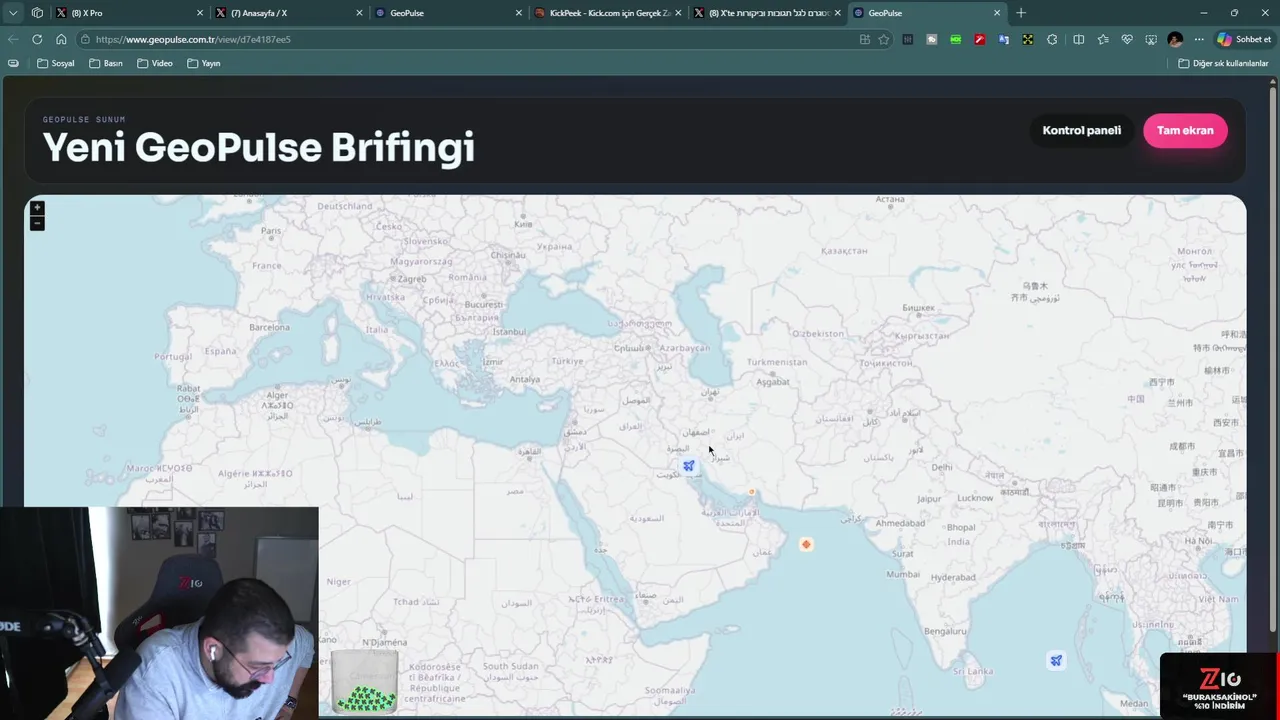The image size is (1280, 720).
Task: Open the browser settings and more menu
Action: pos(1199,39)
